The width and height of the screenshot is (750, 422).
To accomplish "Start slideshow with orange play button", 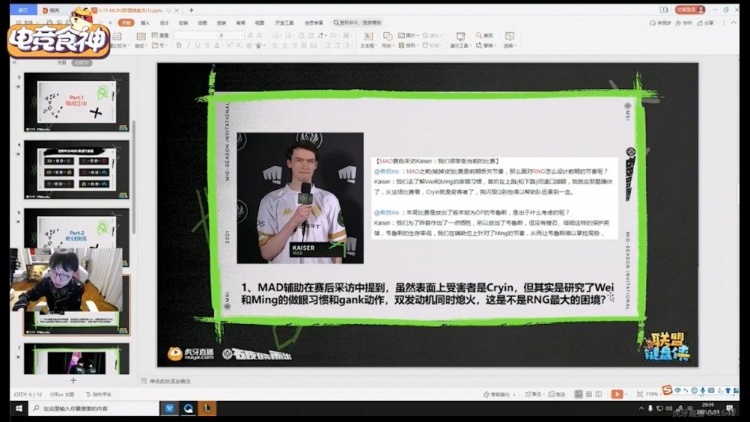I will point(617,394).
